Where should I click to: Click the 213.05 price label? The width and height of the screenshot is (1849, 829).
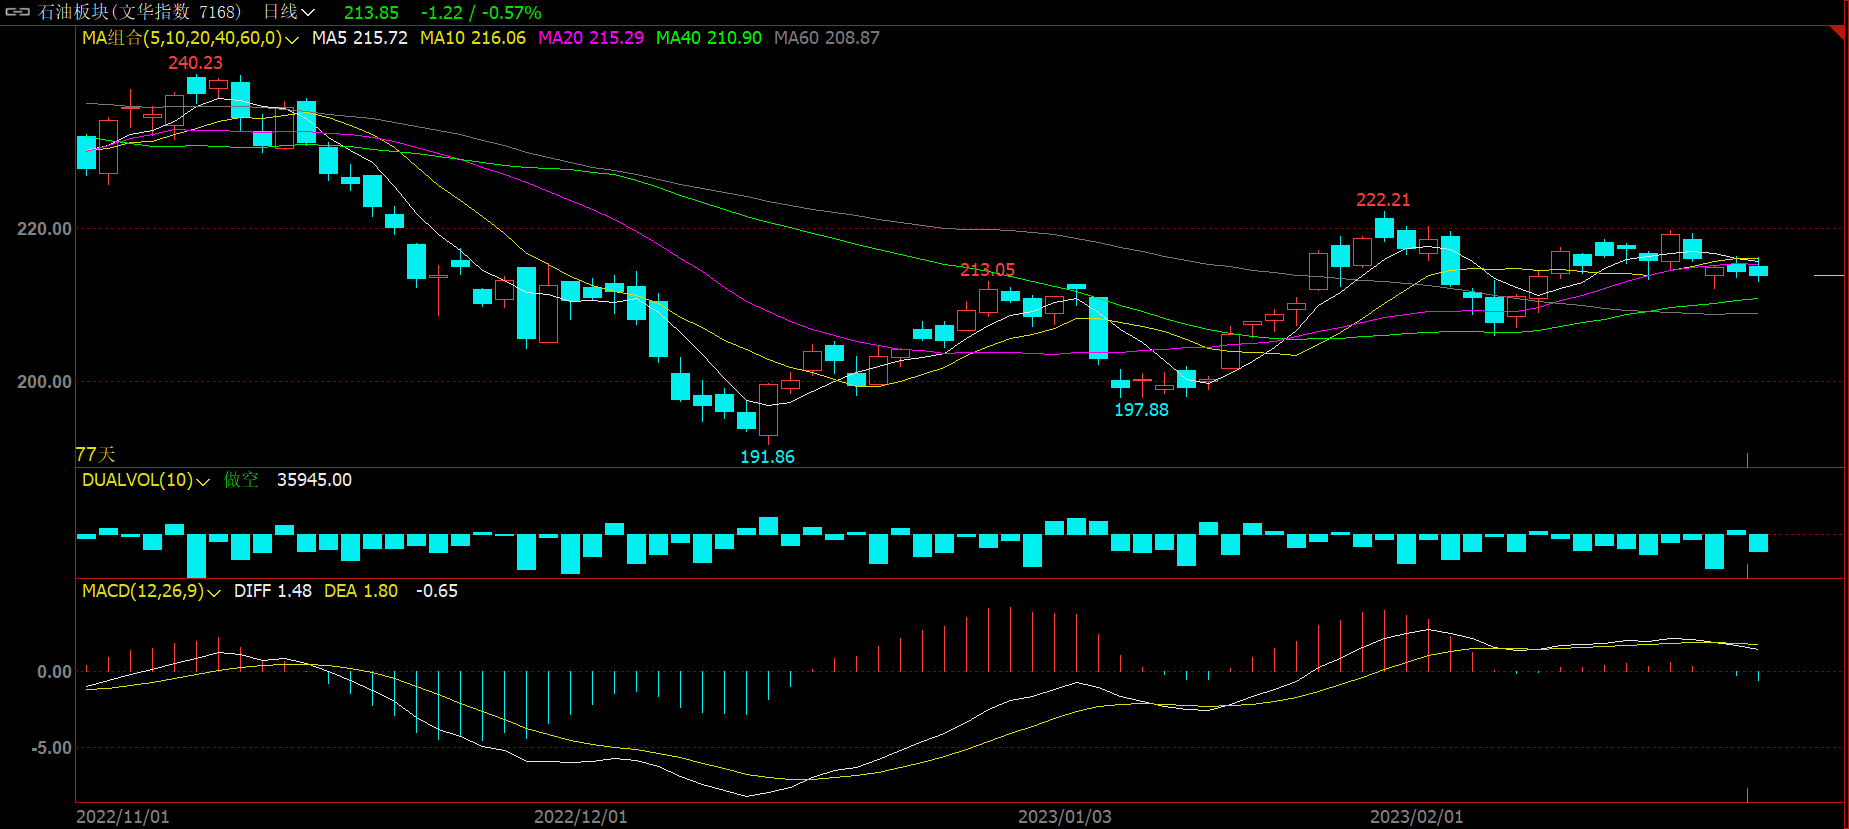(x=987, y=270)
